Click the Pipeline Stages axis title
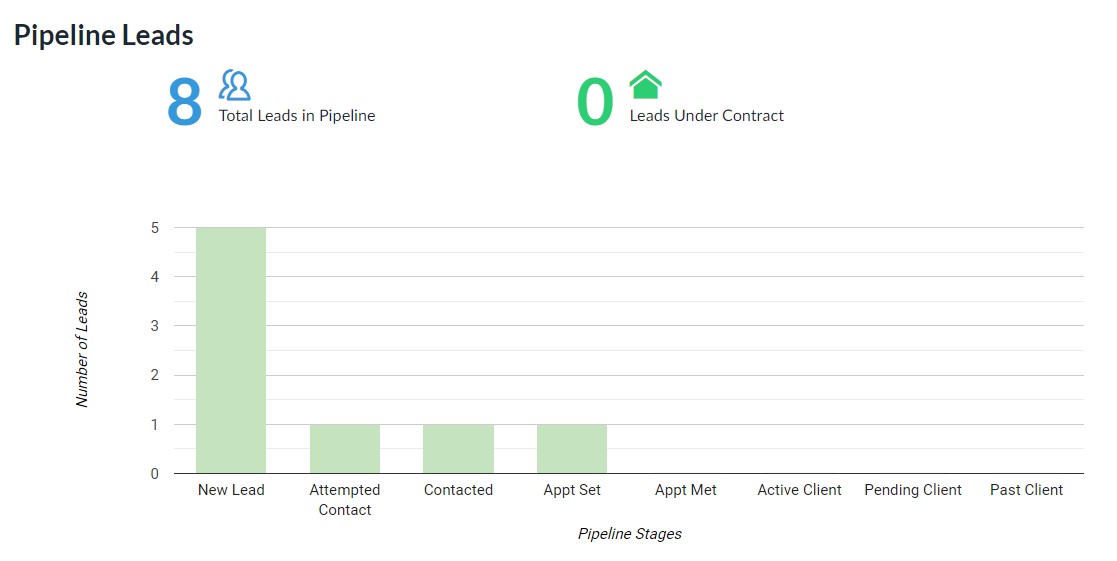 tap(630, 534)
